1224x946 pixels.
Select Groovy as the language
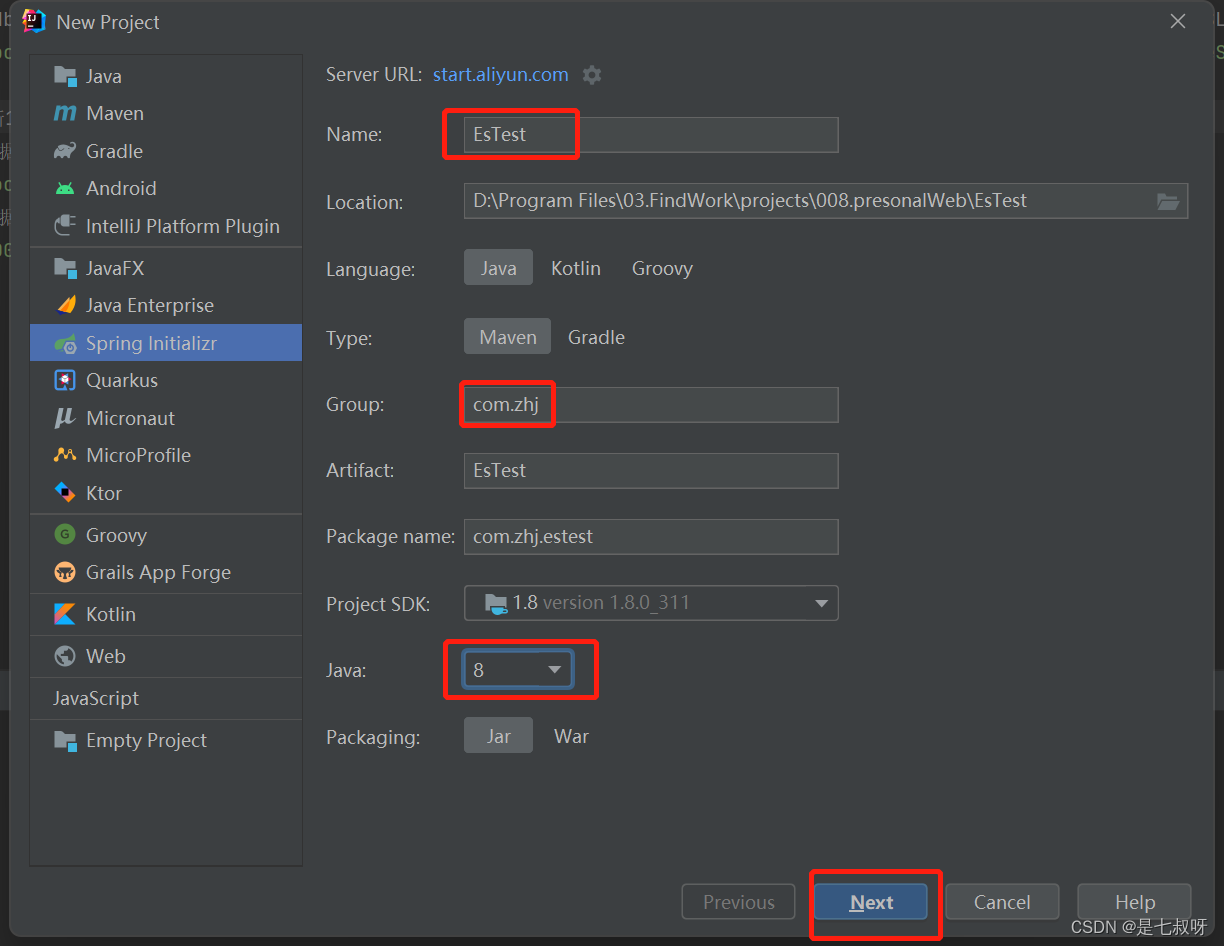click(662, 269)
